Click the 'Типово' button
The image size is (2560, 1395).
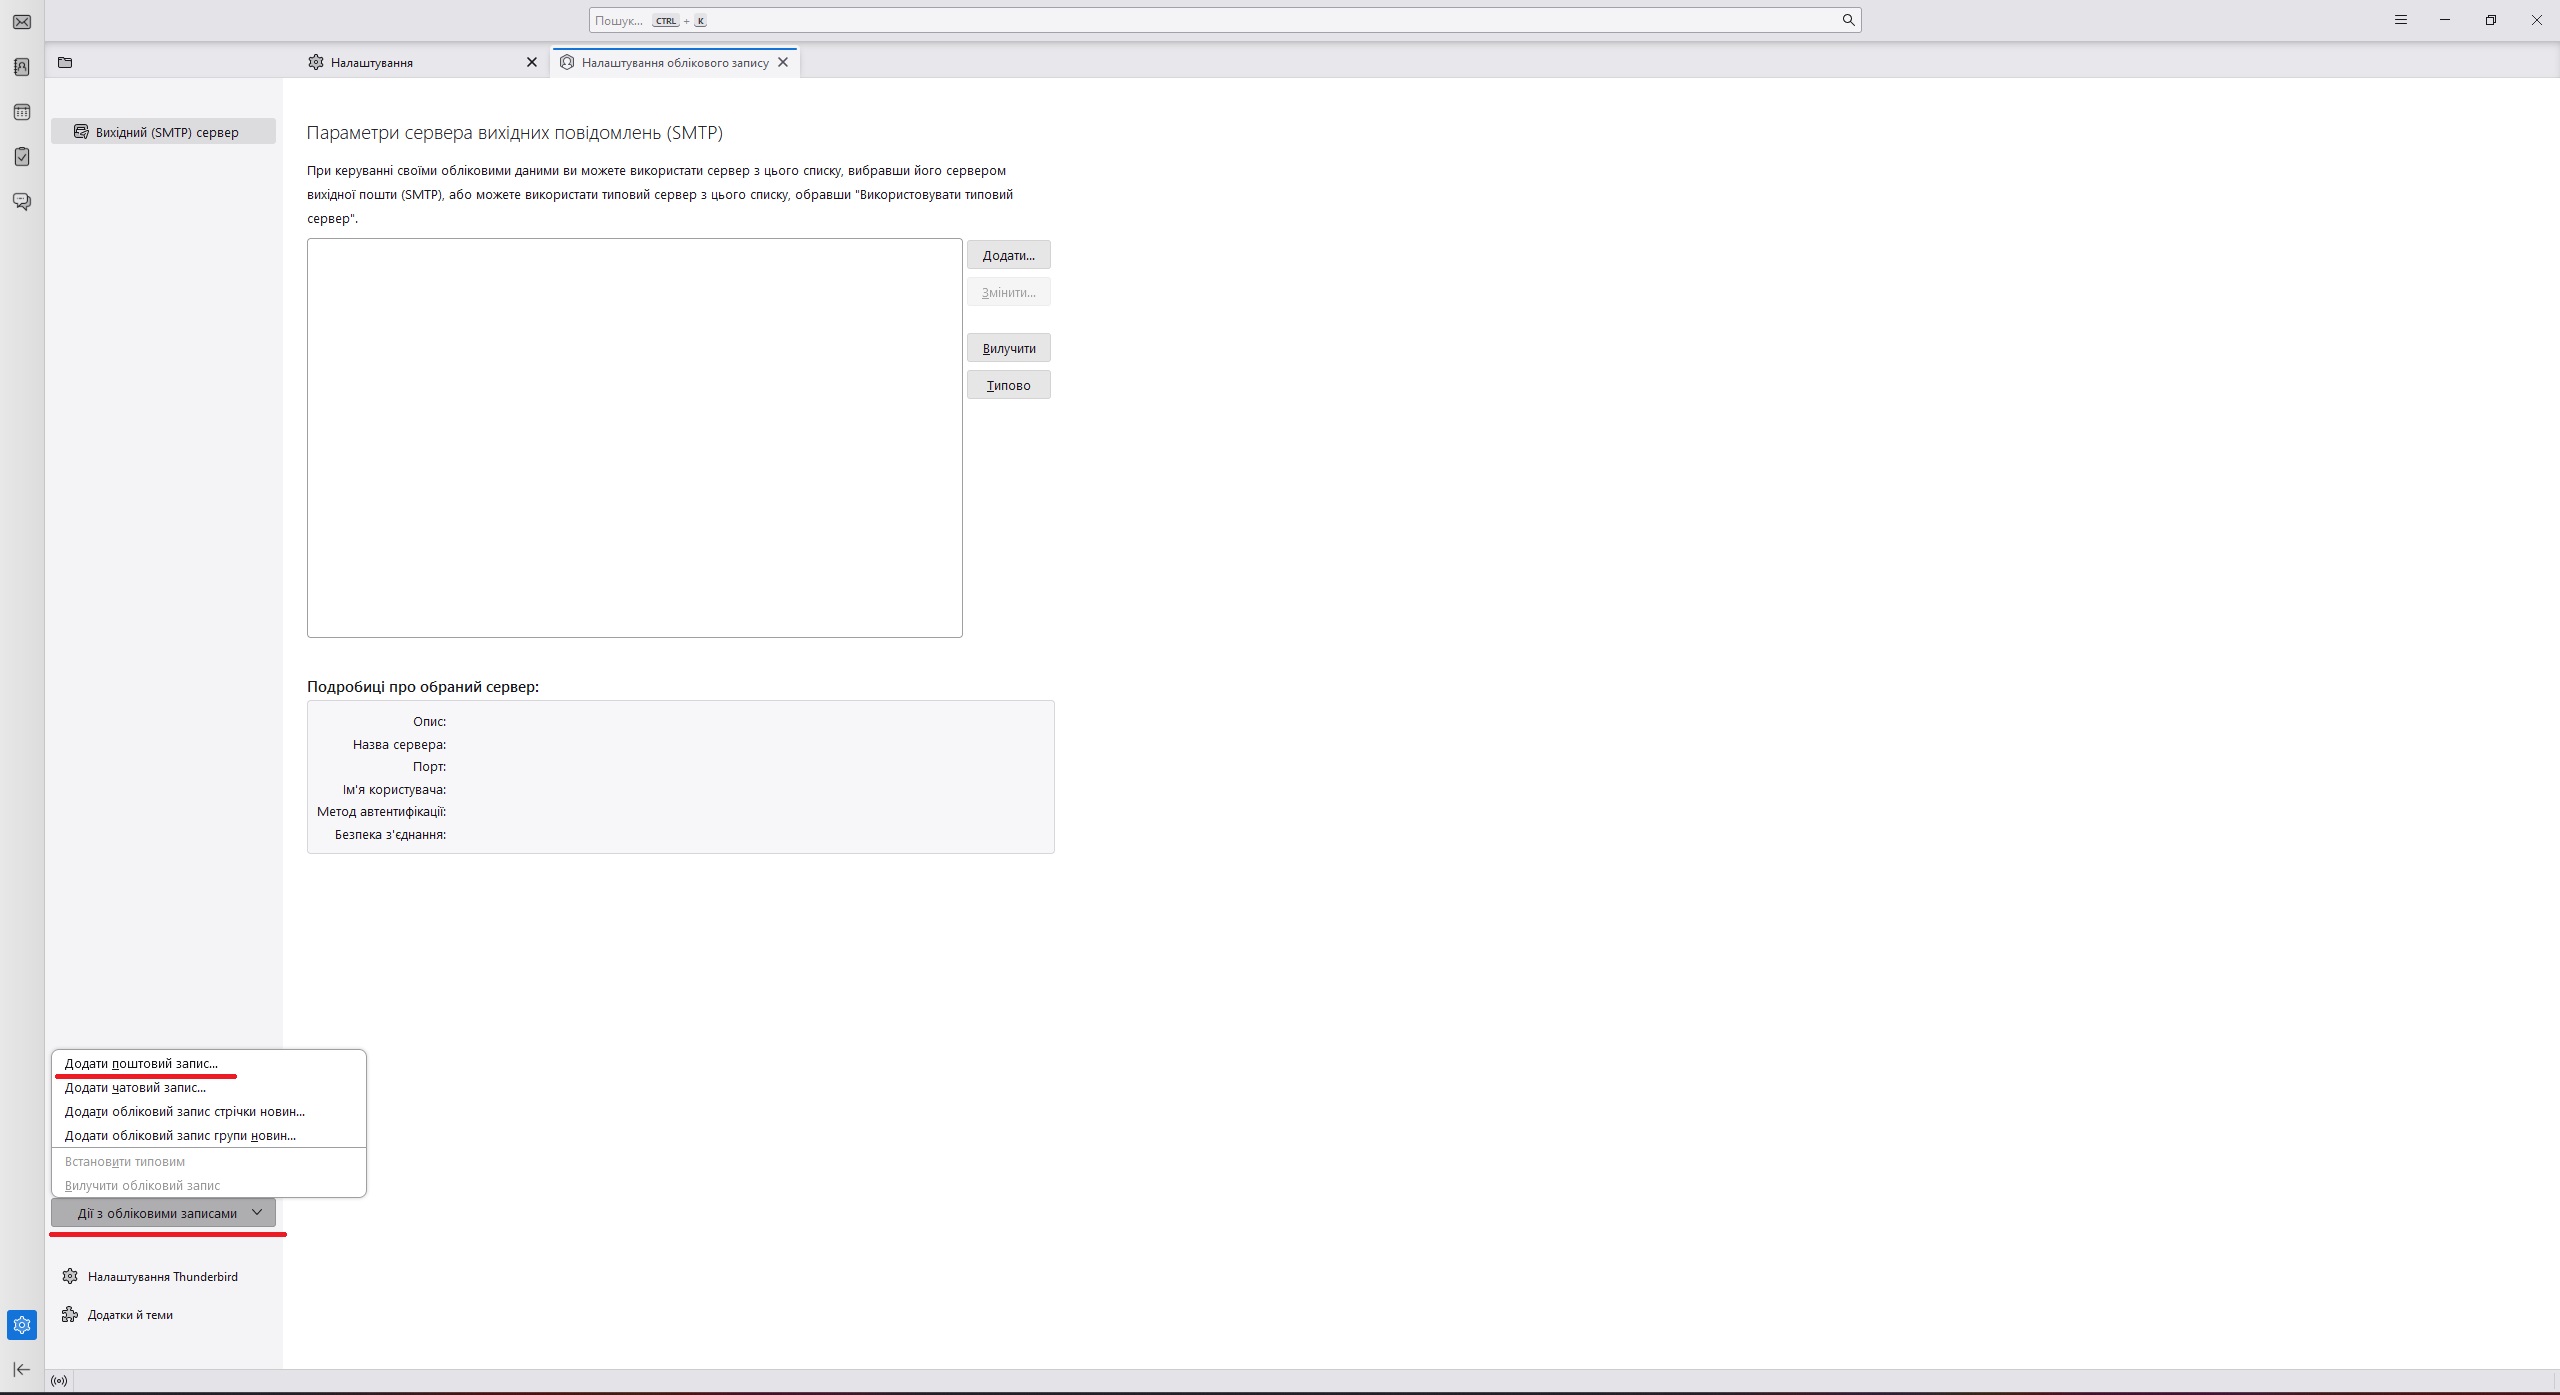(1008, 385)
